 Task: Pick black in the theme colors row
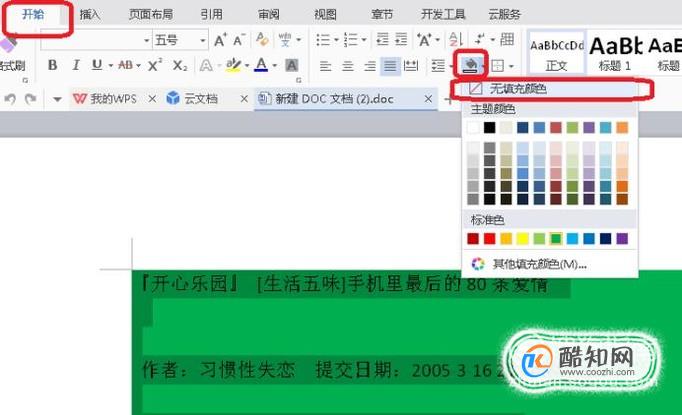pyautogui.click(x=489, y=127)
